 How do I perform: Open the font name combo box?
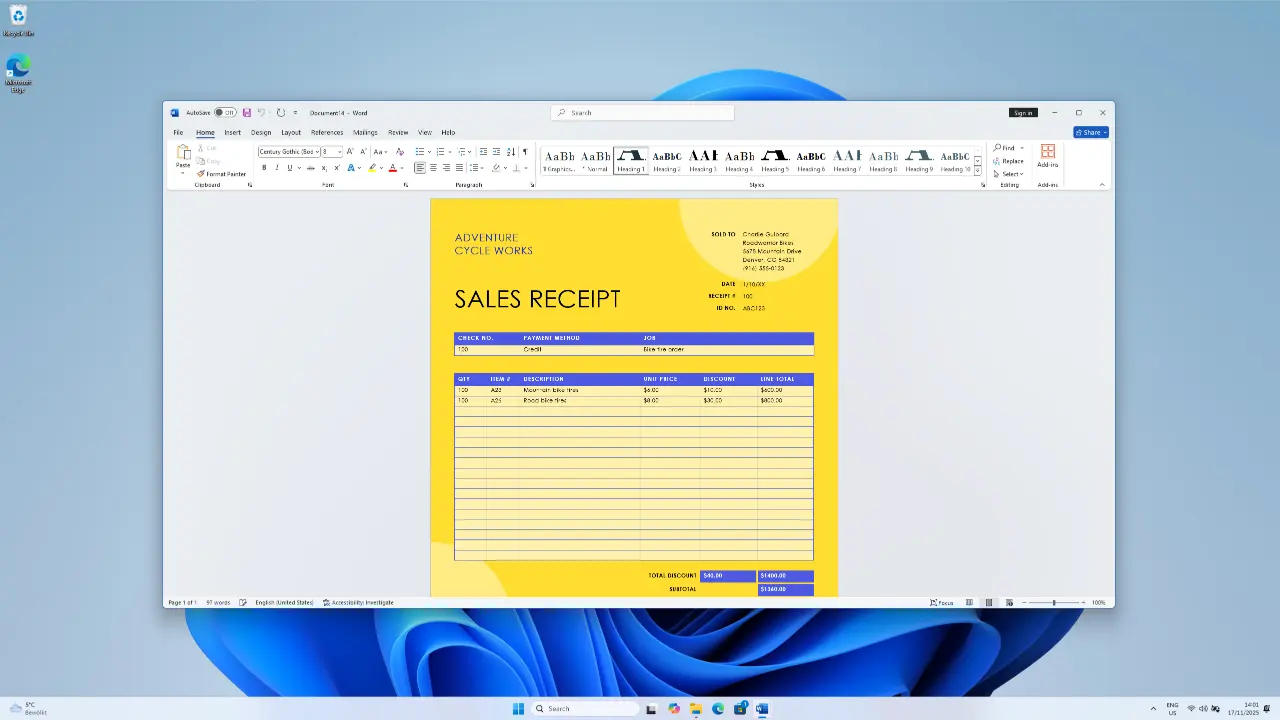(289, 152)
